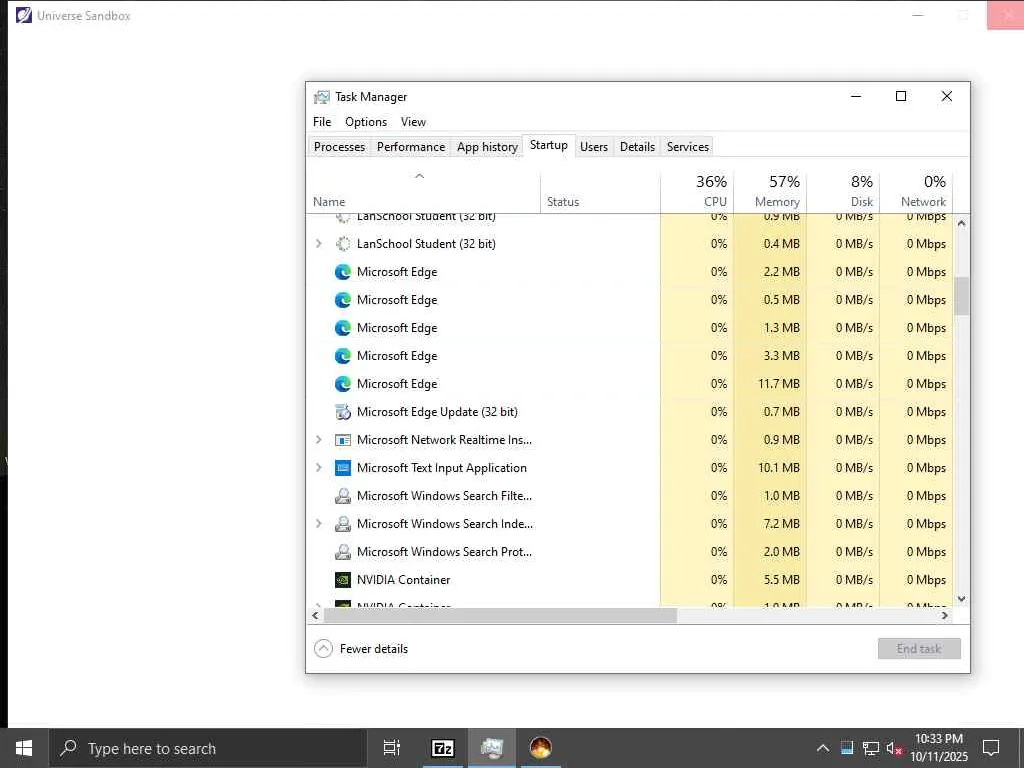Click the Name column sort arrow

[420, 176]
